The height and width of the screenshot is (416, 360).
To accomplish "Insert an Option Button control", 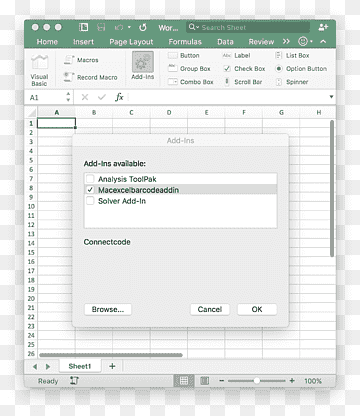I will [301, 69].
